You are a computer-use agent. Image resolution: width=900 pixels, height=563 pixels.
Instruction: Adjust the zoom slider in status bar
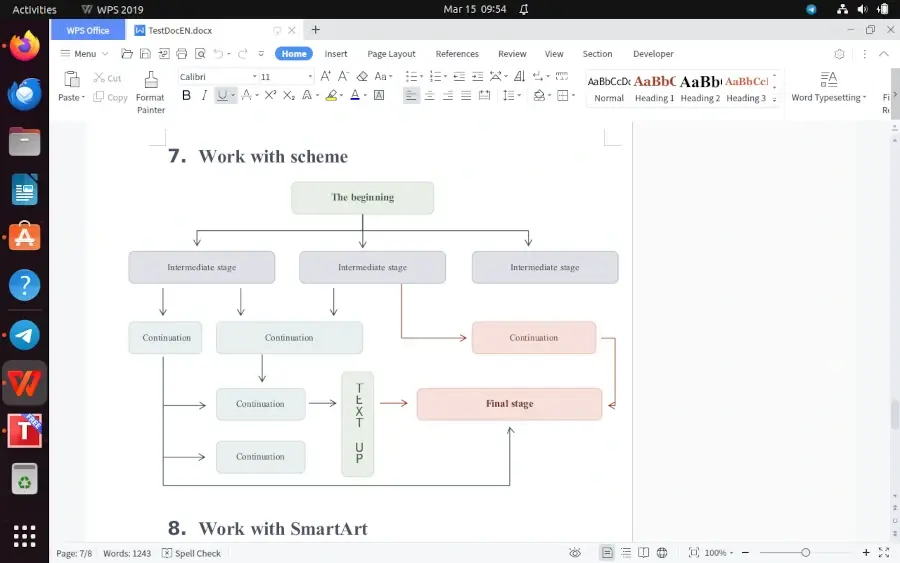805,553
